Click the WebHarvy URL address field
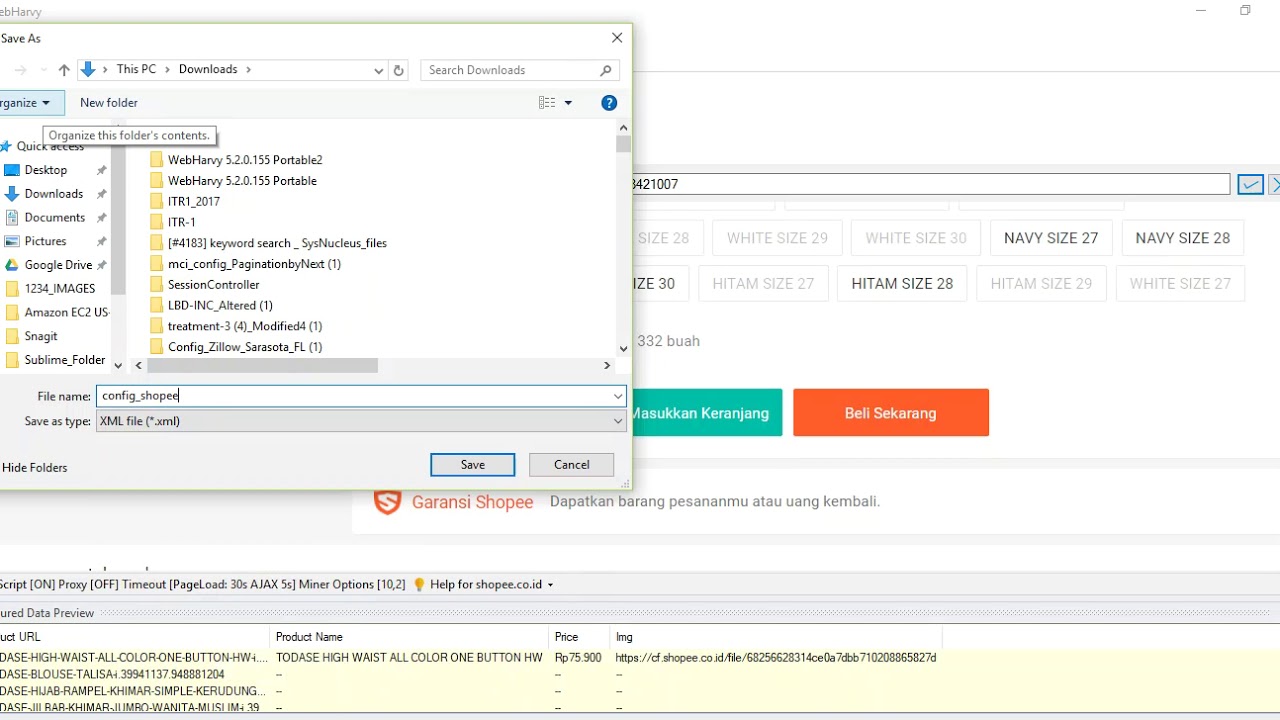This screenshot has width=1280, height=720. coord(930,185)
